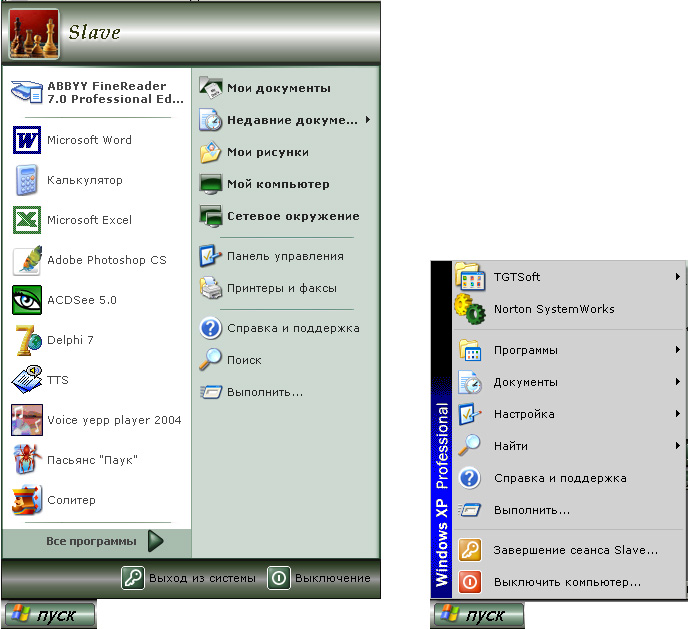Screen dimensions: 694x629
Task: Click the Выключение button
Action: (x=319, y=578)
